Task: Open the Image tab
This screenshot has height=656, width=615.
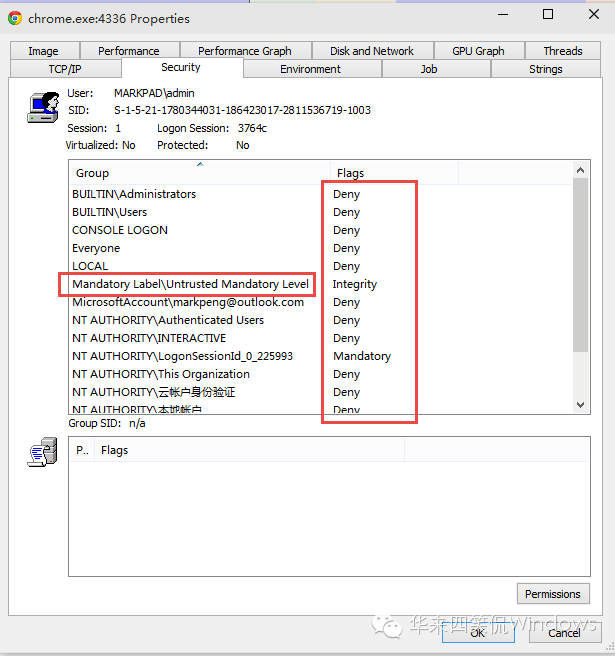Action: click(44, 51)
